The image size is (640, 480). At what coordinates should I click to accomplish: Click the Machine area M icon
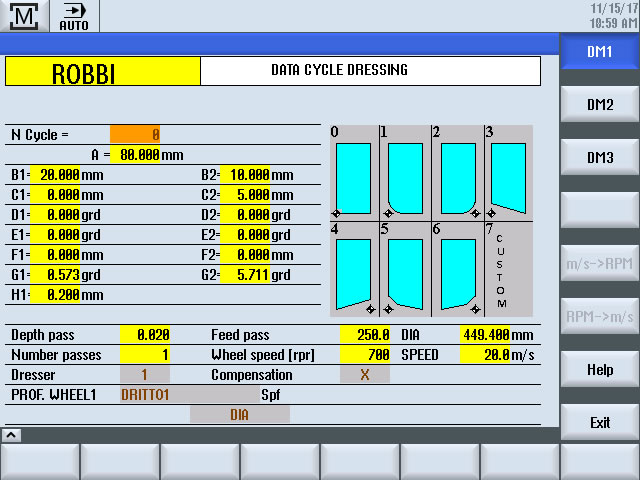point(24,16)
